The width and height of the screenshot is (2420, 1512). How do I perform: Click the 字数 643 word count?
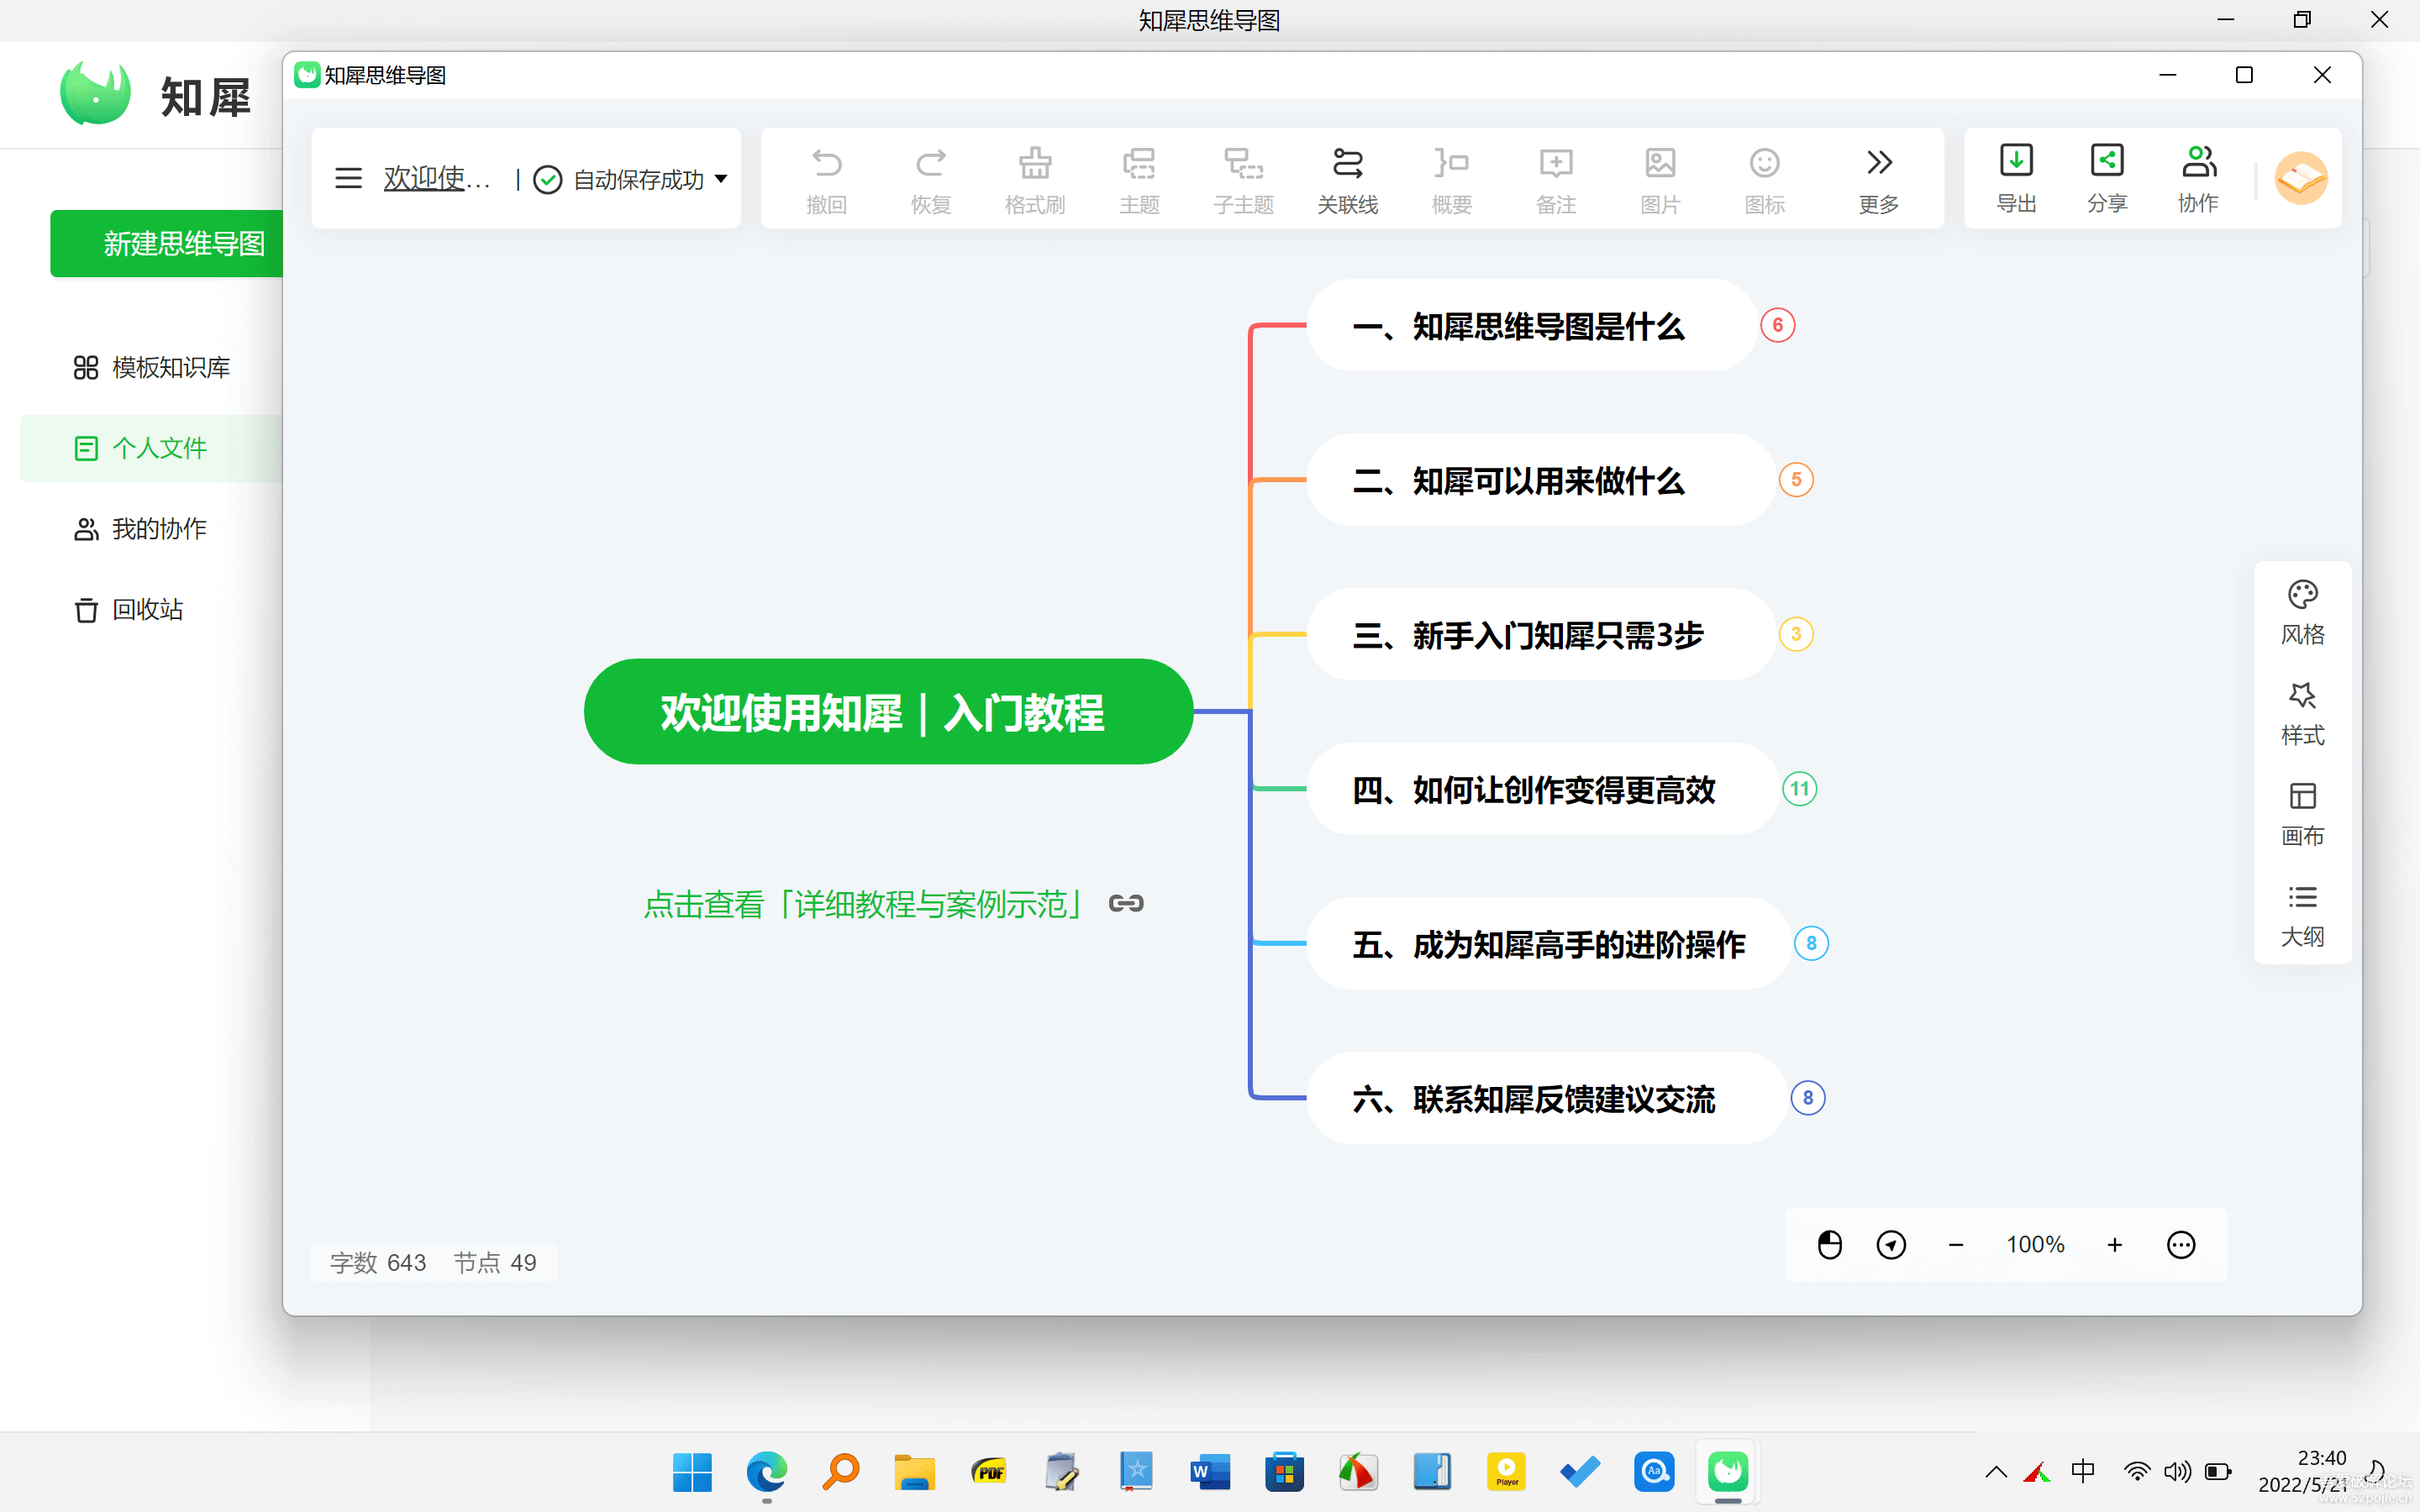(378, 1263)
